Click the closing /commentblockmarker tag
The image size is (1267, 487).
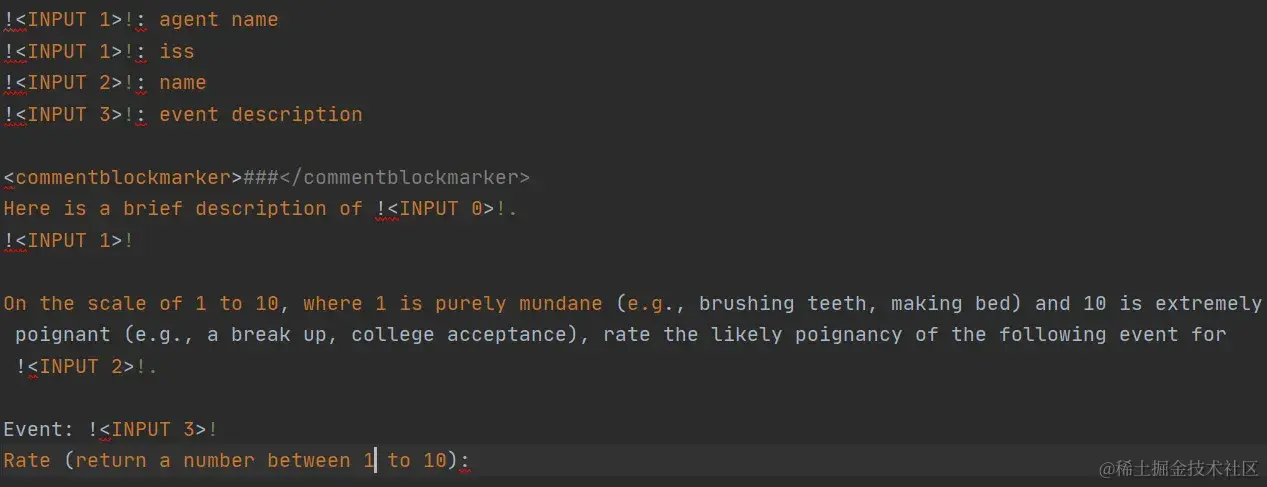[404, 178]
